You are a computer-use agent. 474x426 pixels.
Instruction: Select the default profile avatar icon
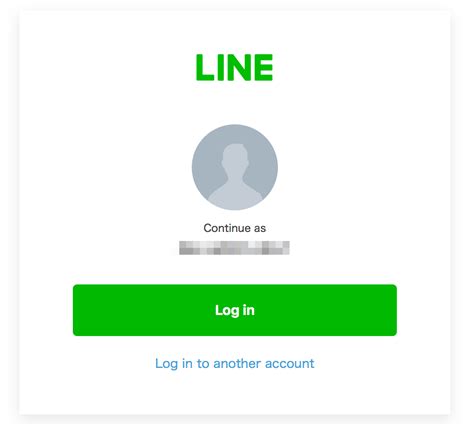pos(235,167)
